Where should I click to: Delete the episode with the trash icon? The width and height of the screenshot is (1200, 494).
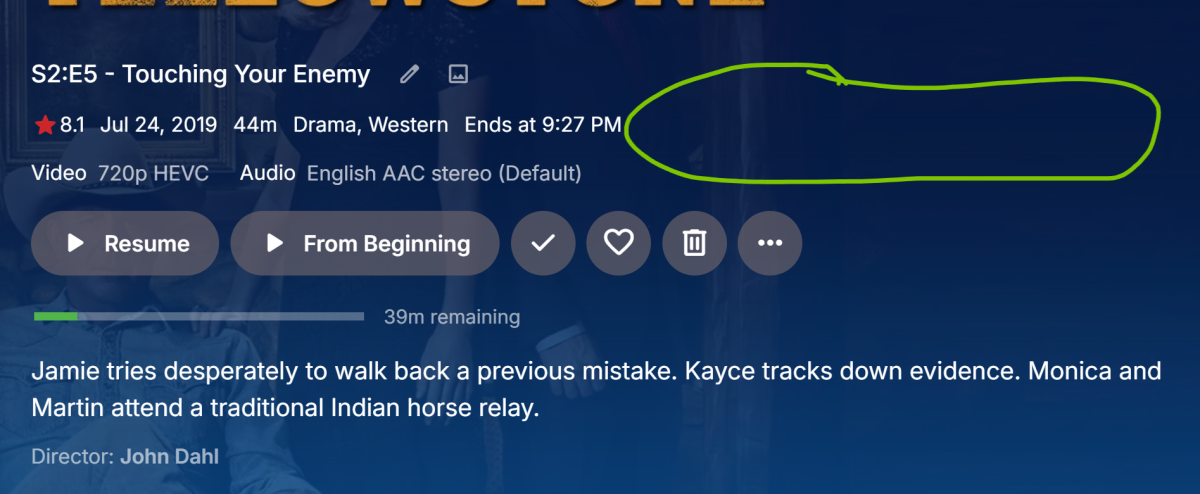[694, 243]
